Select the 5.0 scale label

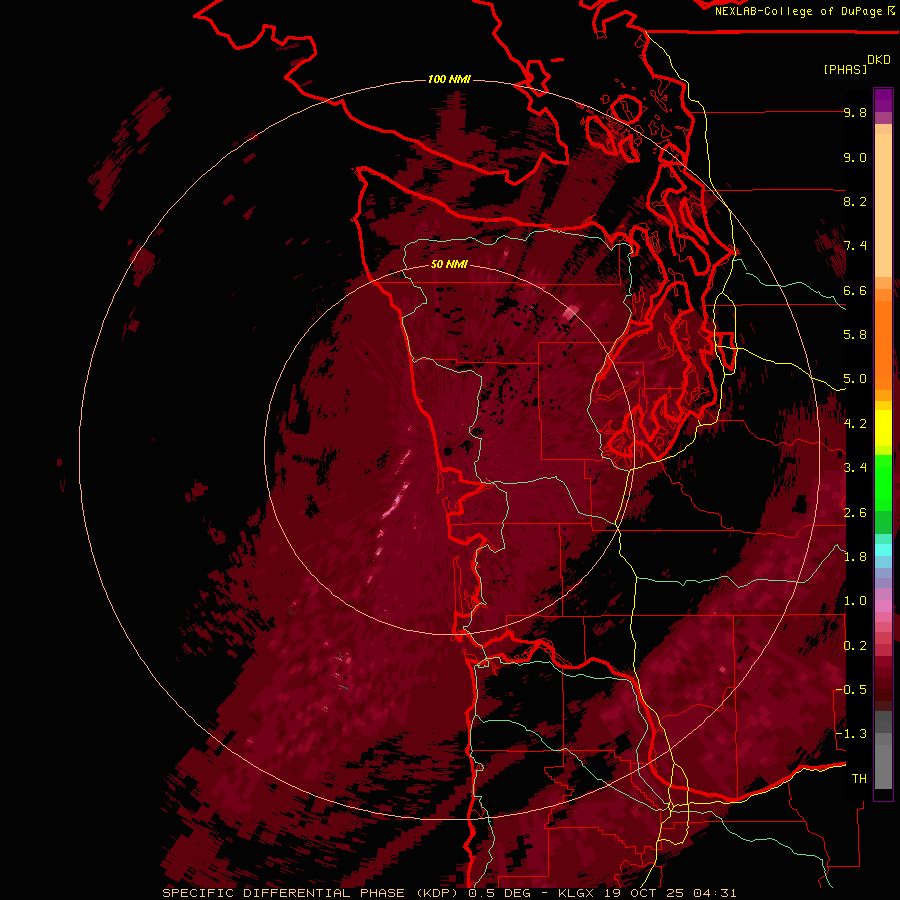[x=855, y=379]
